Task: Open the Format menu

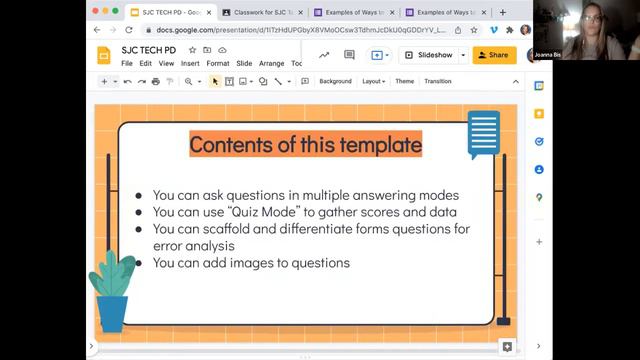Action: pos(218,63)
